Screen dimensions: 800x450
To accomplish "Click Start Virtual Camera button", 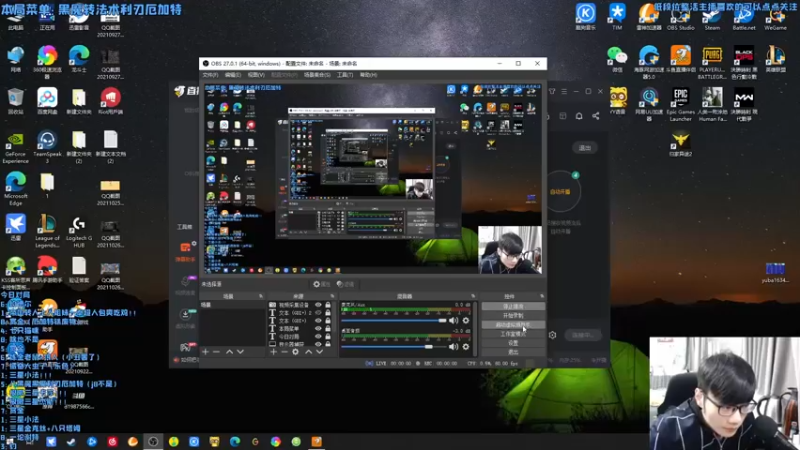I will point(513,324).
